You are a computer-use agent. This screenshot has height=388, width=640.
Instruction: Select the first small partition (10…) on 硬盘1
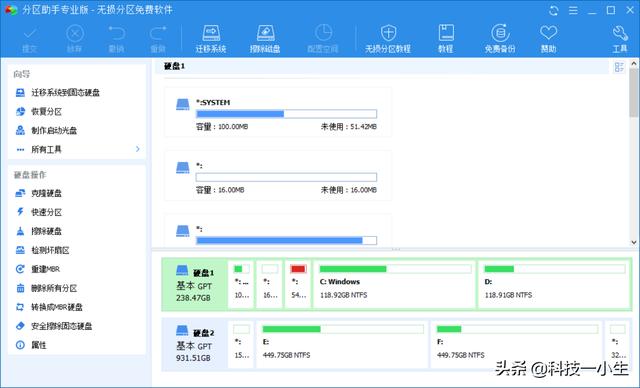coord(241,285)
